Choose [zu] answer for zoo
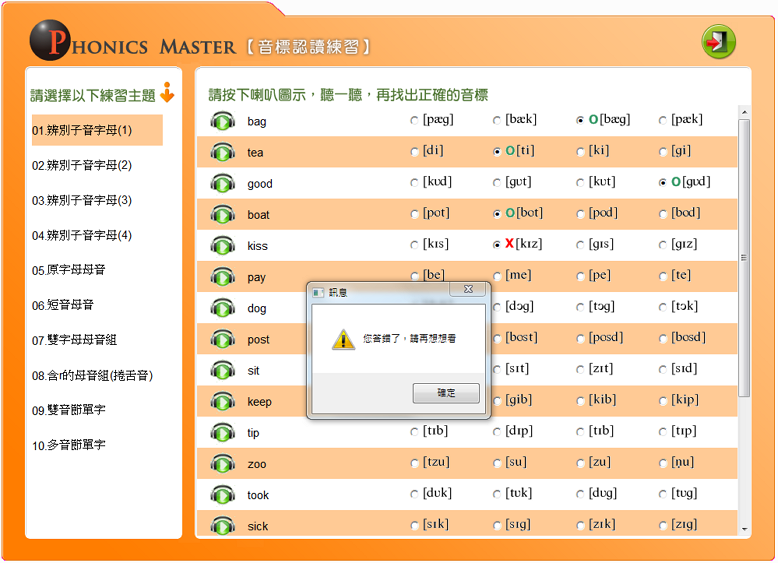Image resolution: width=778 pixels, height=563 pixels. pos(580,463)
